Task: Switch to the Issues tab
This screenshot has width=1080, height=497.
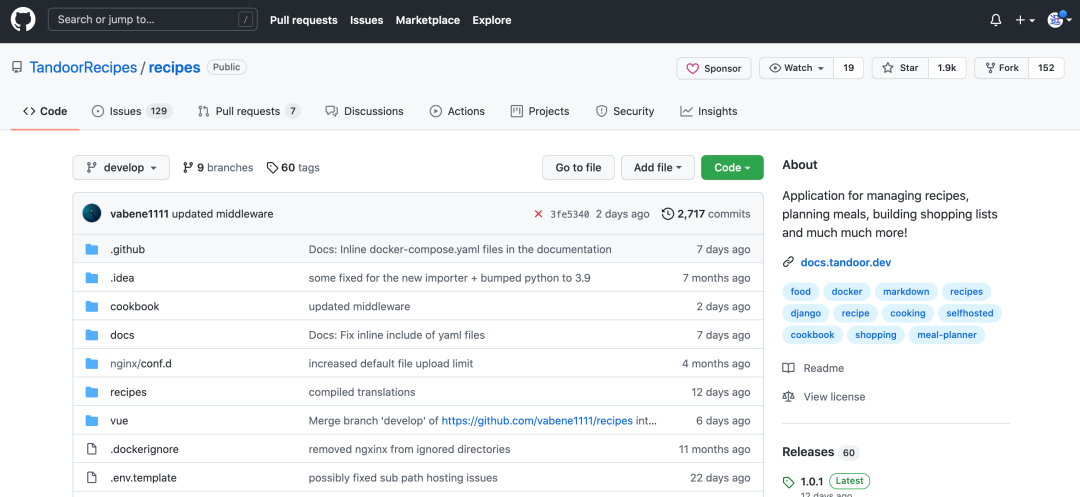Action: tap(132, 111)
